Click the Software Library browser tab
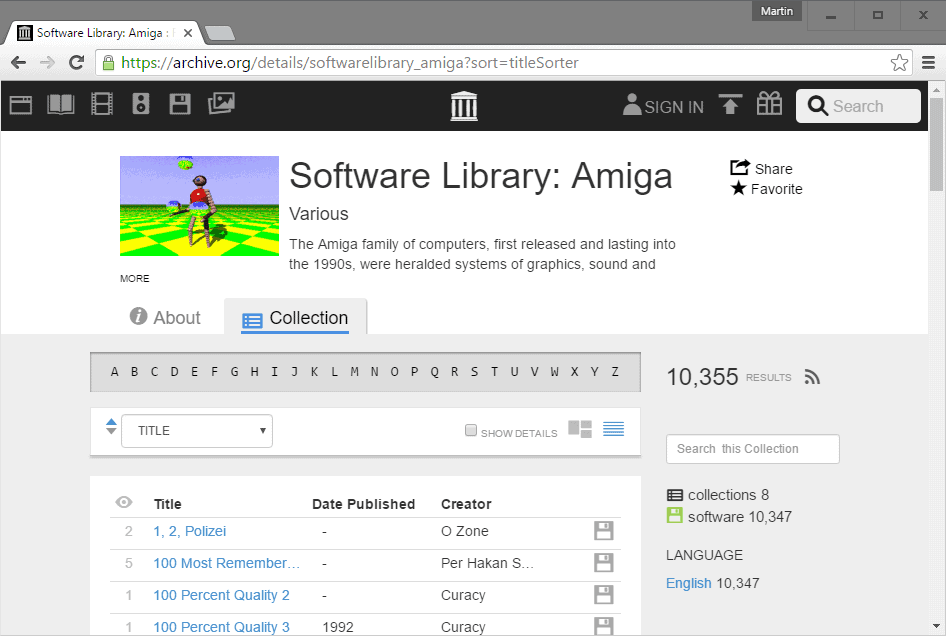This screenshot has width=946, height=636. (104, 33)
